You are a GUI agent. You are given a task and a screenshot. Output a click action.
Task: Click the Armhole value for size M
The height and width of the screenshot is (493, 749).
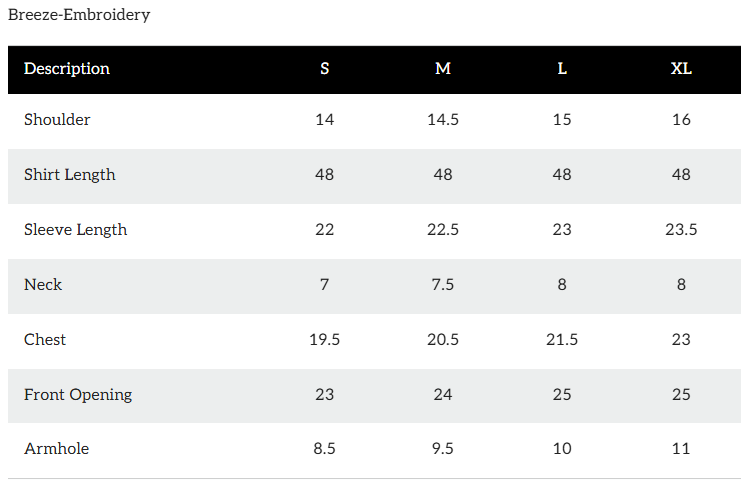tap(443, 449)
